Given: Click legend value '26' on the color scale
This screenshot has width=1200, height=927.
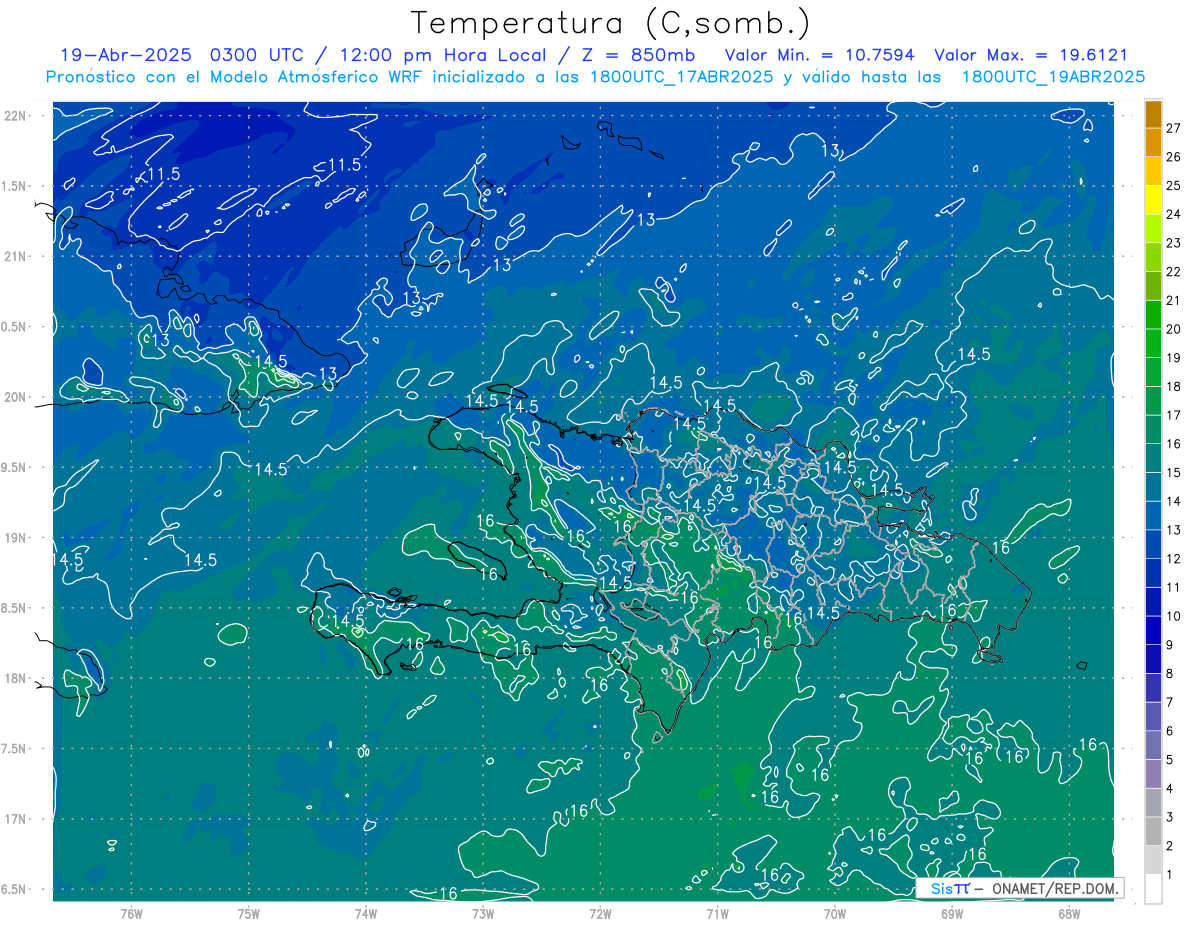Looking at the screenshot, I should point(1174,157).
